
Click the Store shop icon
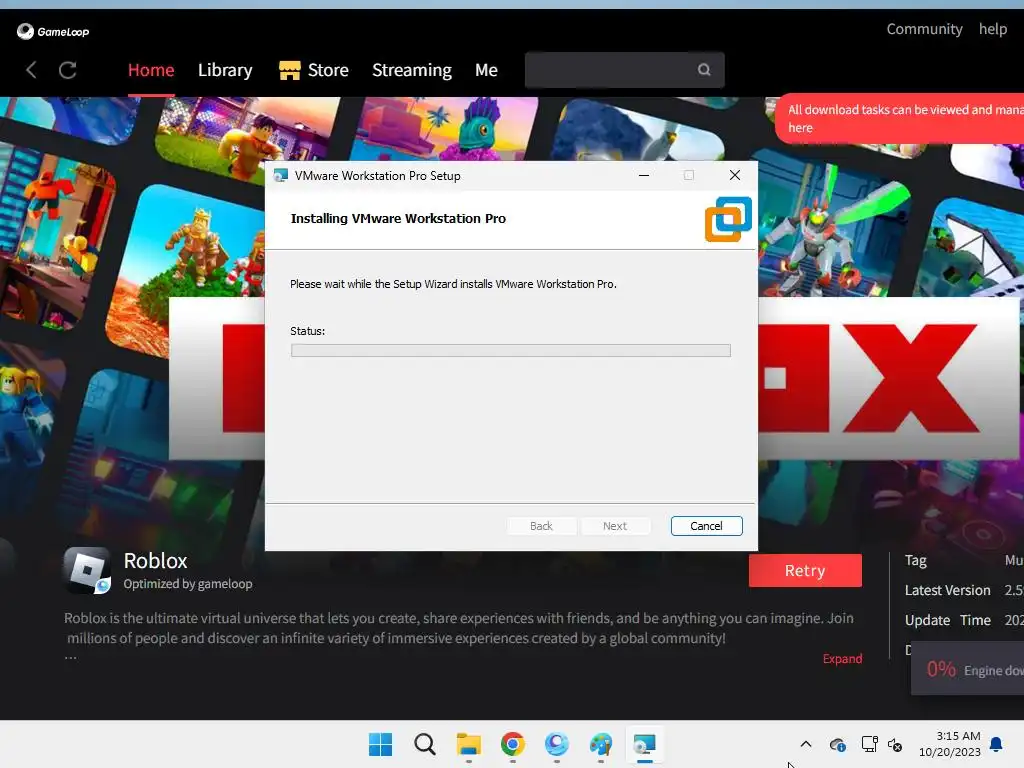tap(289, 70)
